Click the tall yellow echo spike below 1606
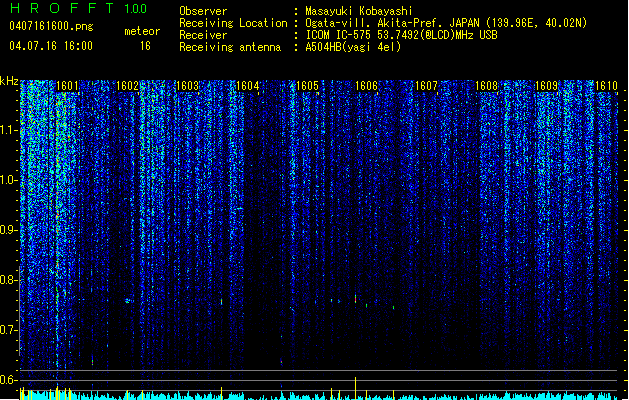 355,388
